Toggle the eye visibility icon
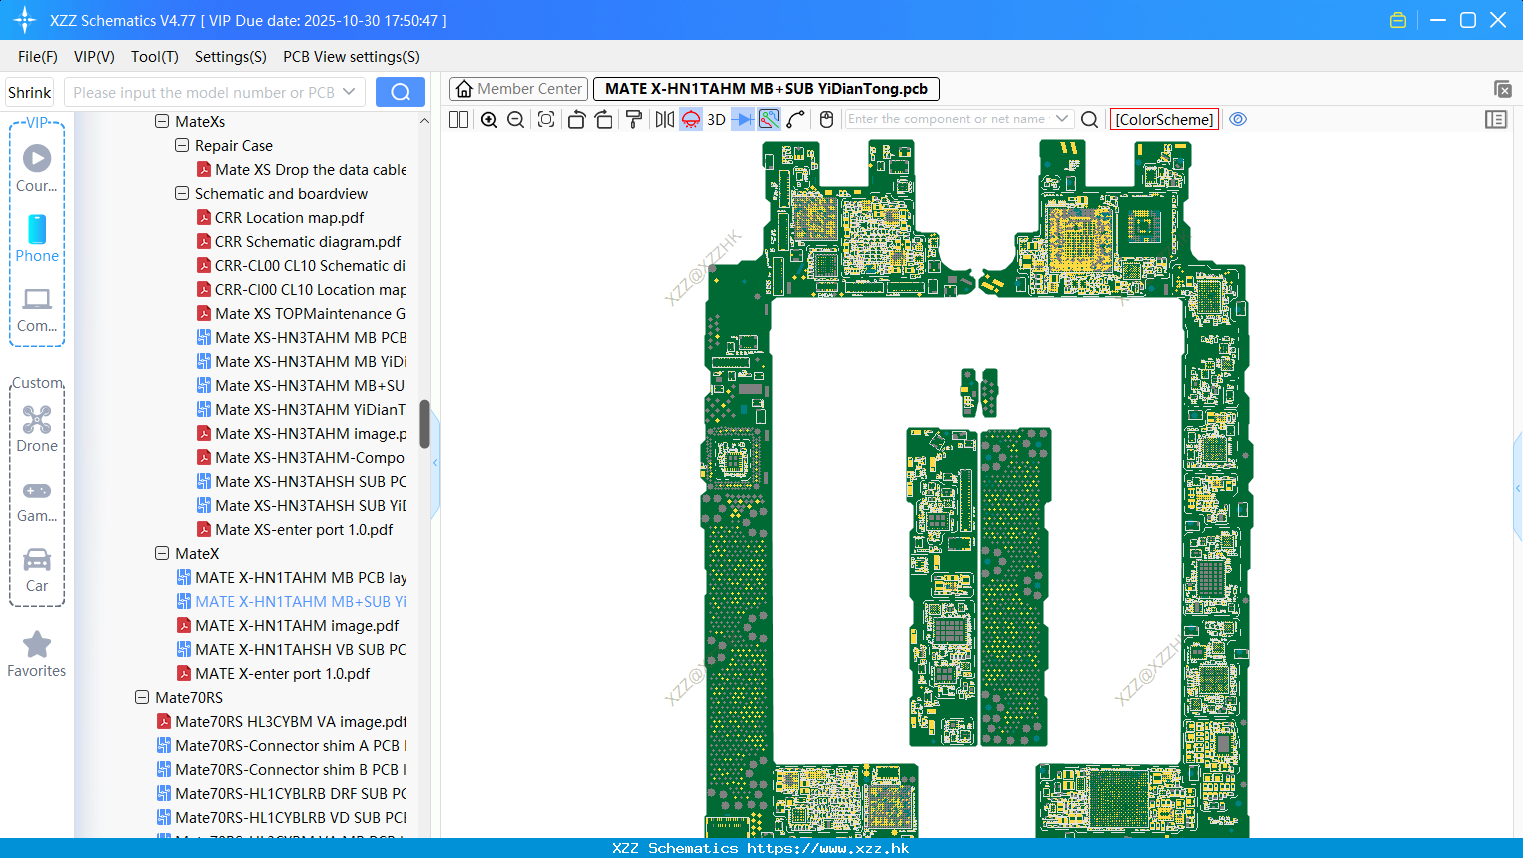The height and width of the screenshot is (858, 1523). (x=1238, y=119)
